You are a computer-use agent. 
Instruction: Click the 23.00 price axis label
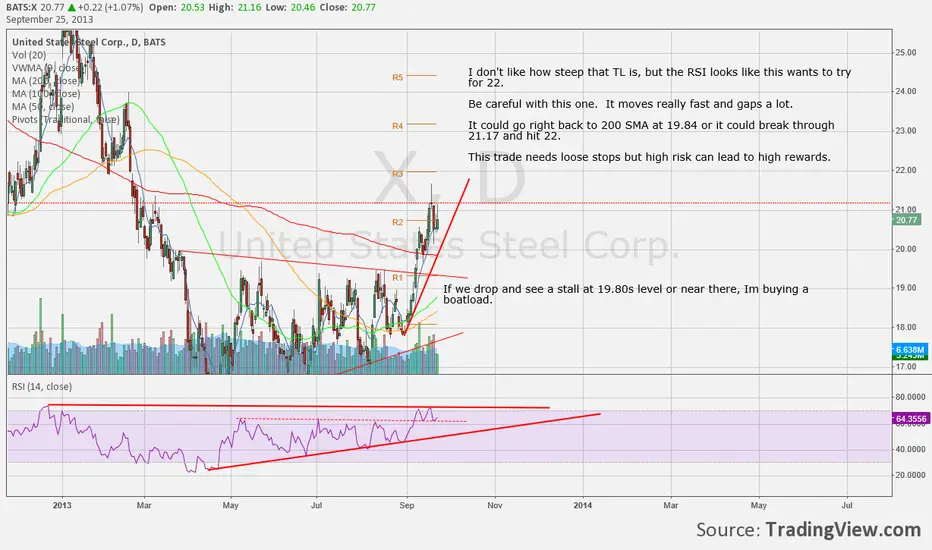tap(906, 131)
